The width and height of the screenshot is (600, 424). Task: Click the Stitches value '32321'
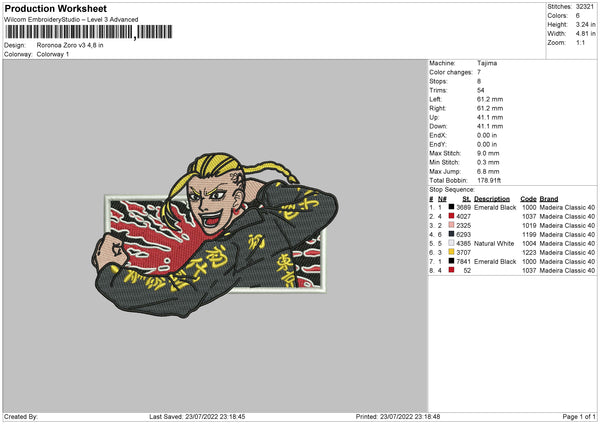click(585, 7)
